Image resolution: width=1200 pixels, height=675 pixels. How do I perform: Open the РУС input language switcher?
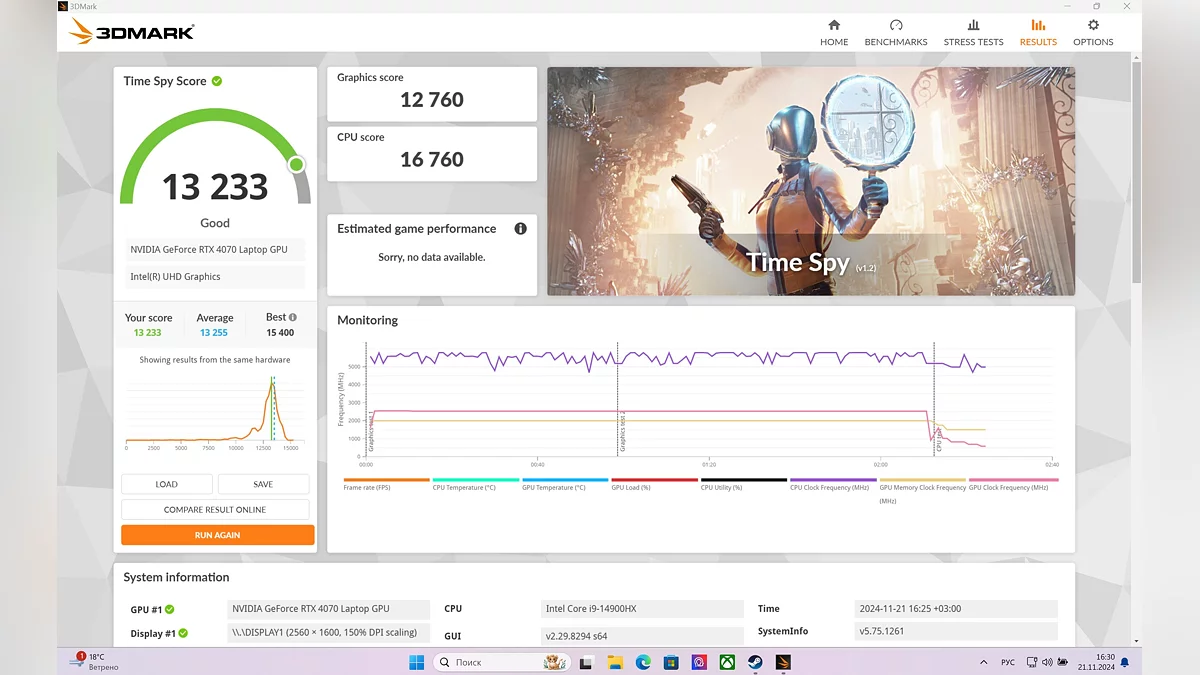1008,662
